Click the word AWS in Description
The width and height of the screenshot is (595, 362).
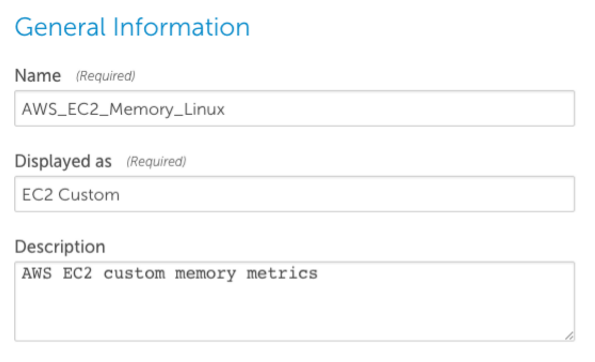(x=37, y=273)
